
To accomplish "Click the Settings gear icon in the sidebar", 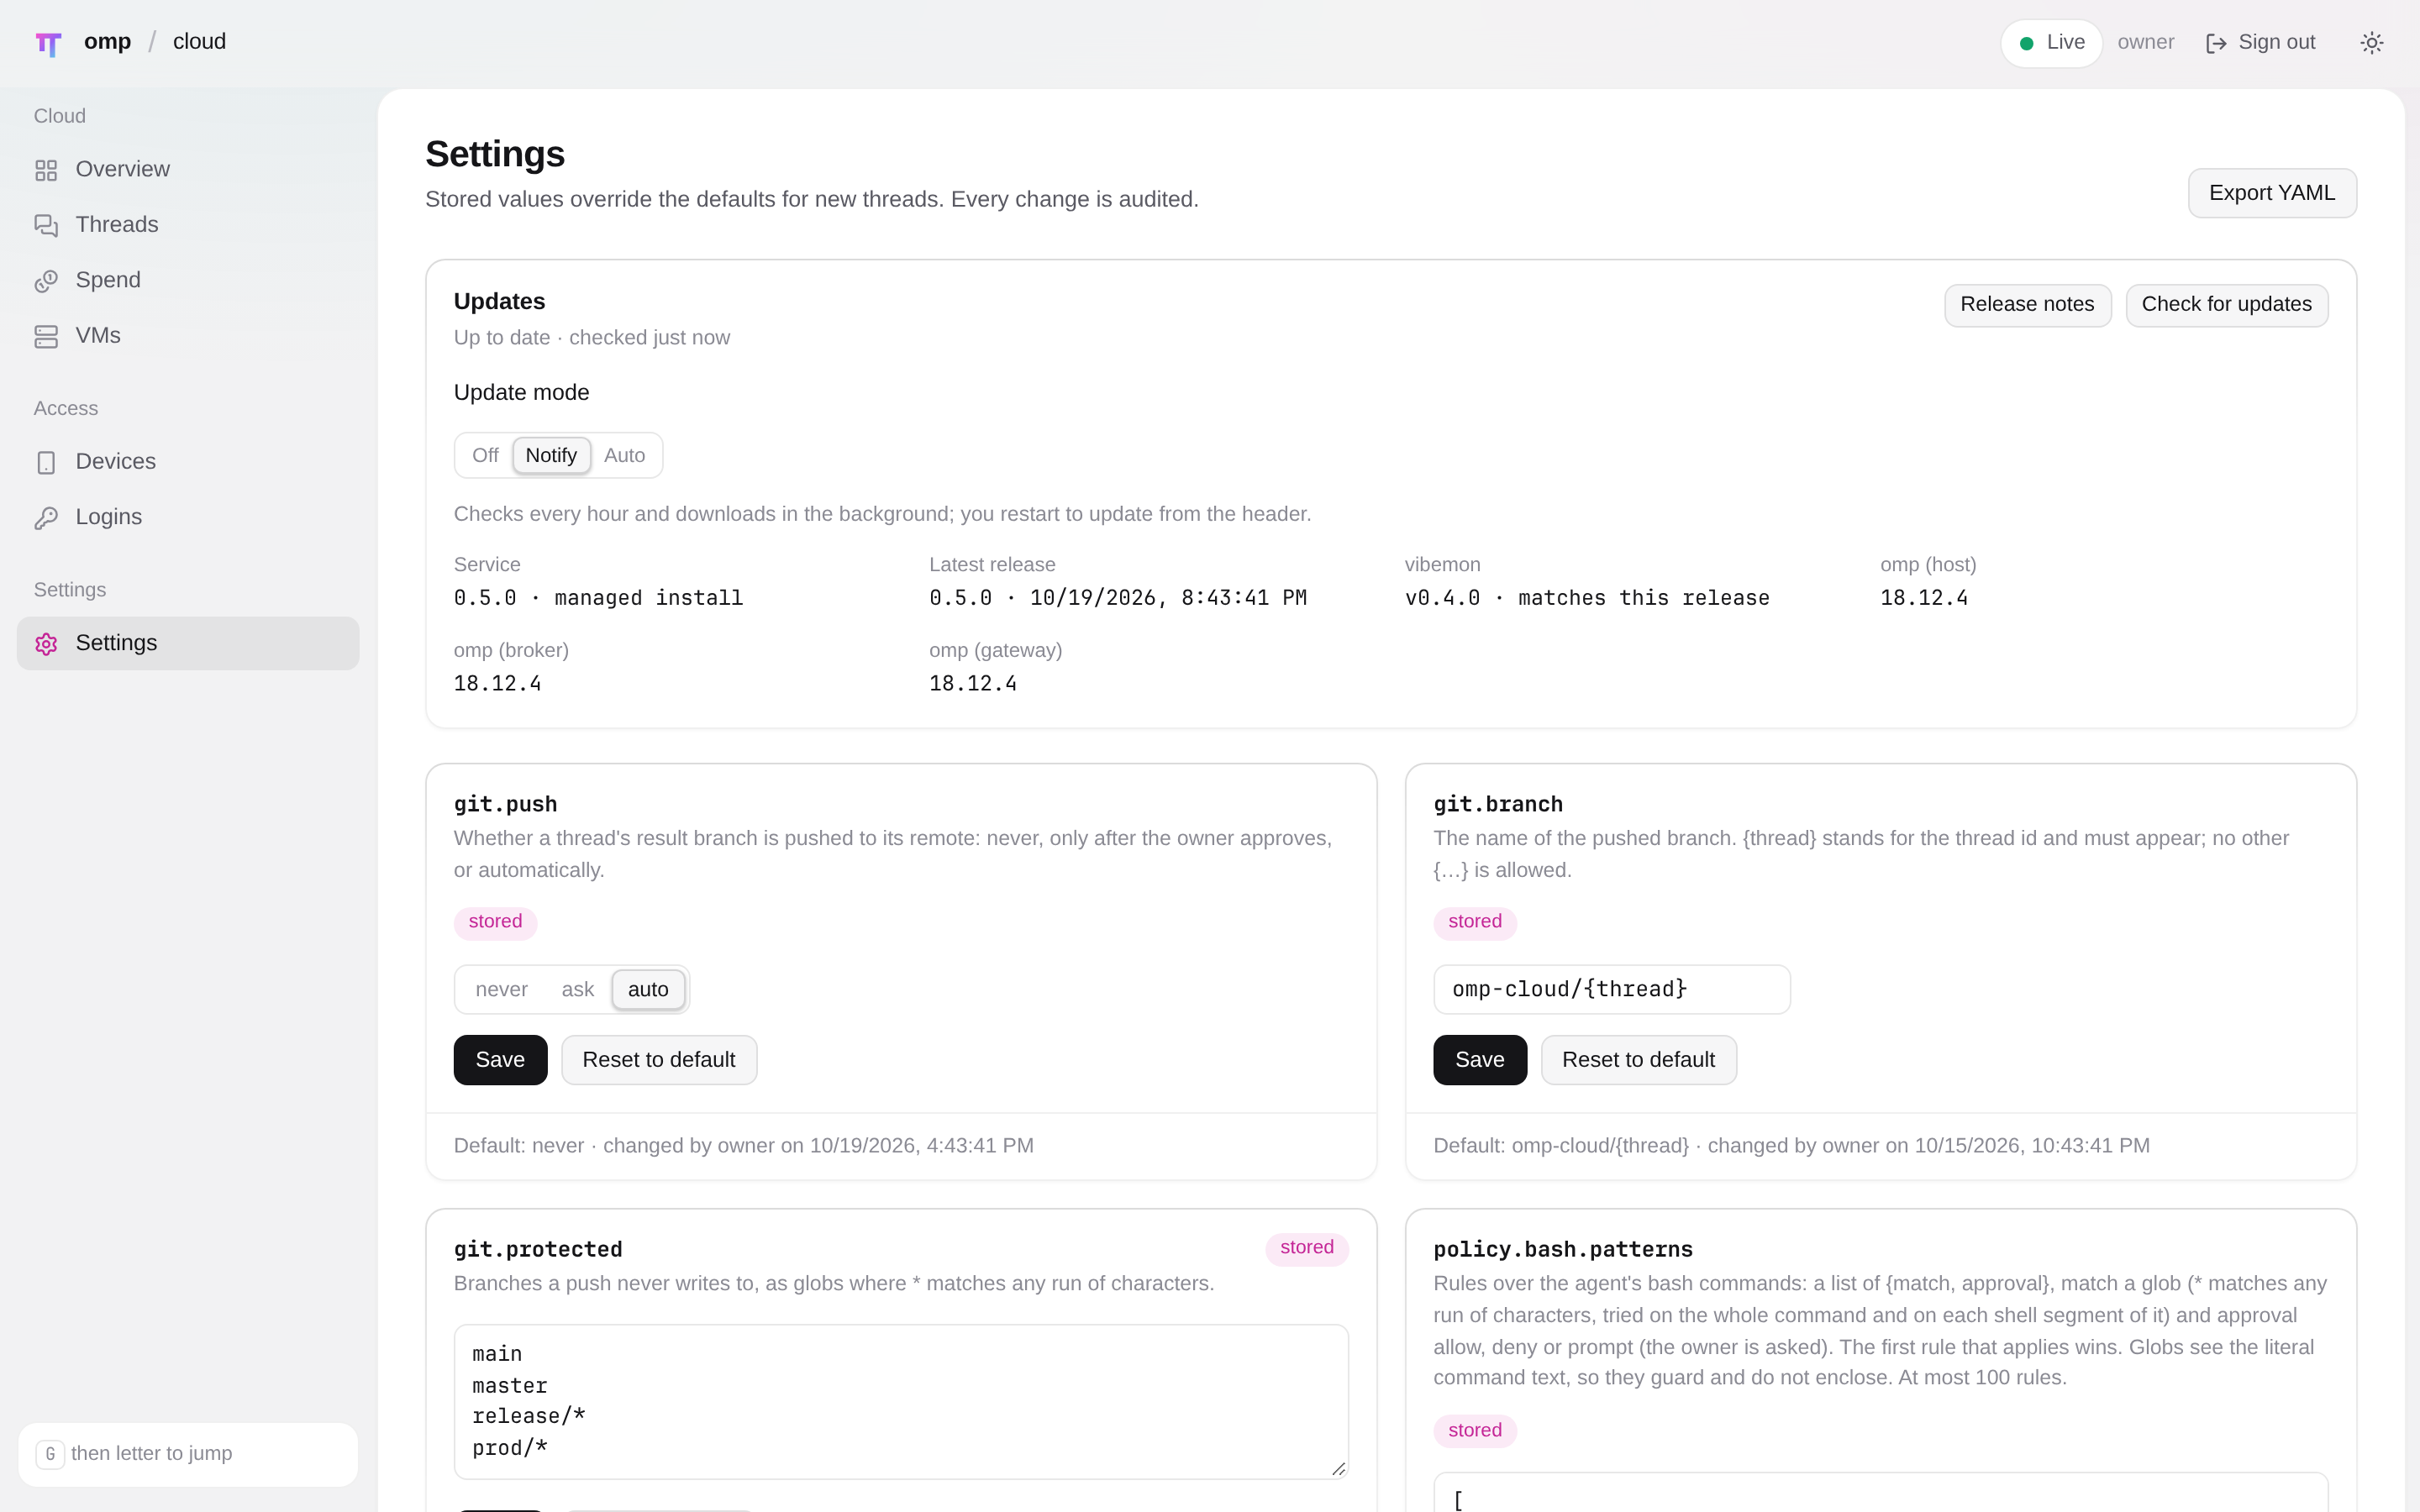I will click(46, 644).
